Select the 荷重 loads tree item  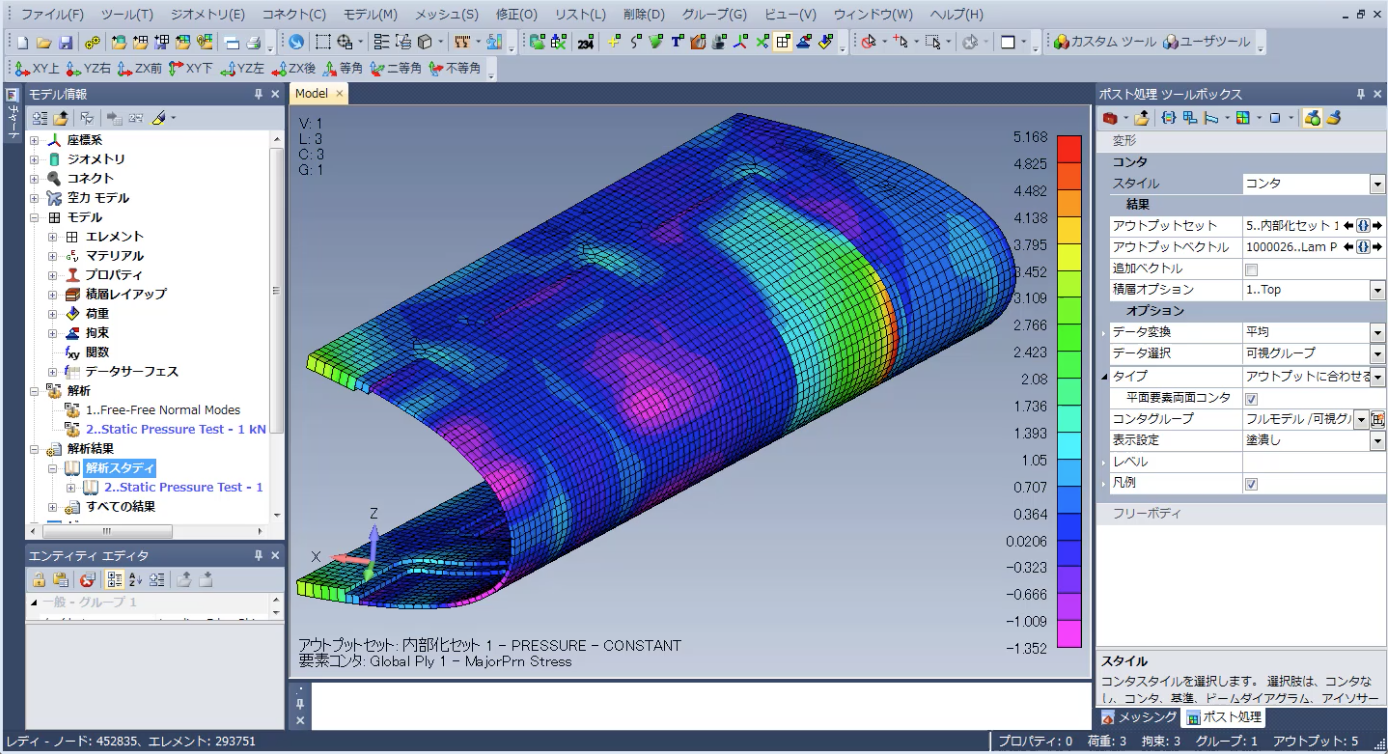pyautogui.click(x=97, y=314)
